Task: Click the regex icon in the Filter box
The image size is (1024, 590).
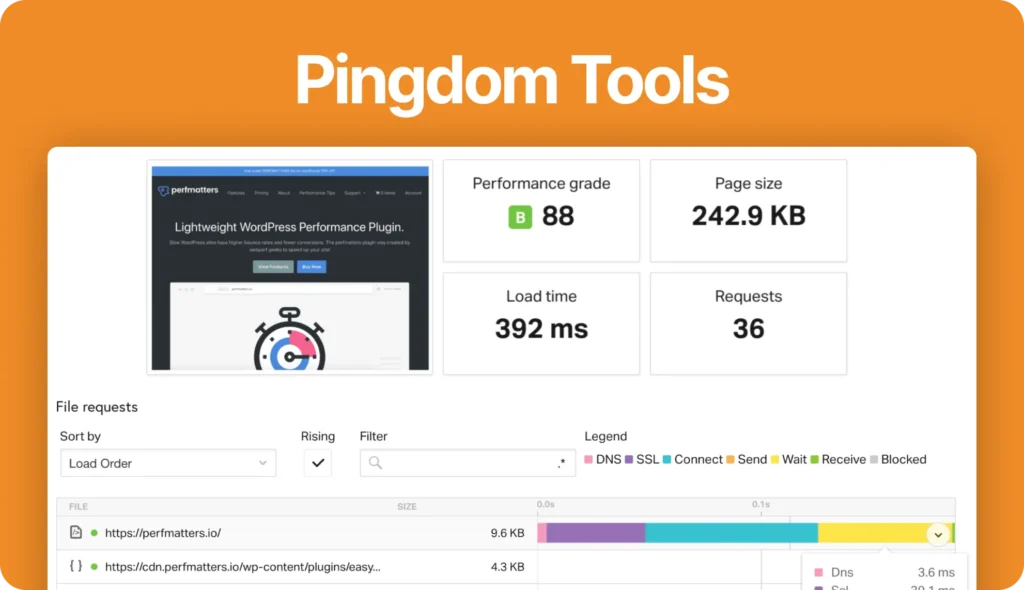Action: [561, 463]
